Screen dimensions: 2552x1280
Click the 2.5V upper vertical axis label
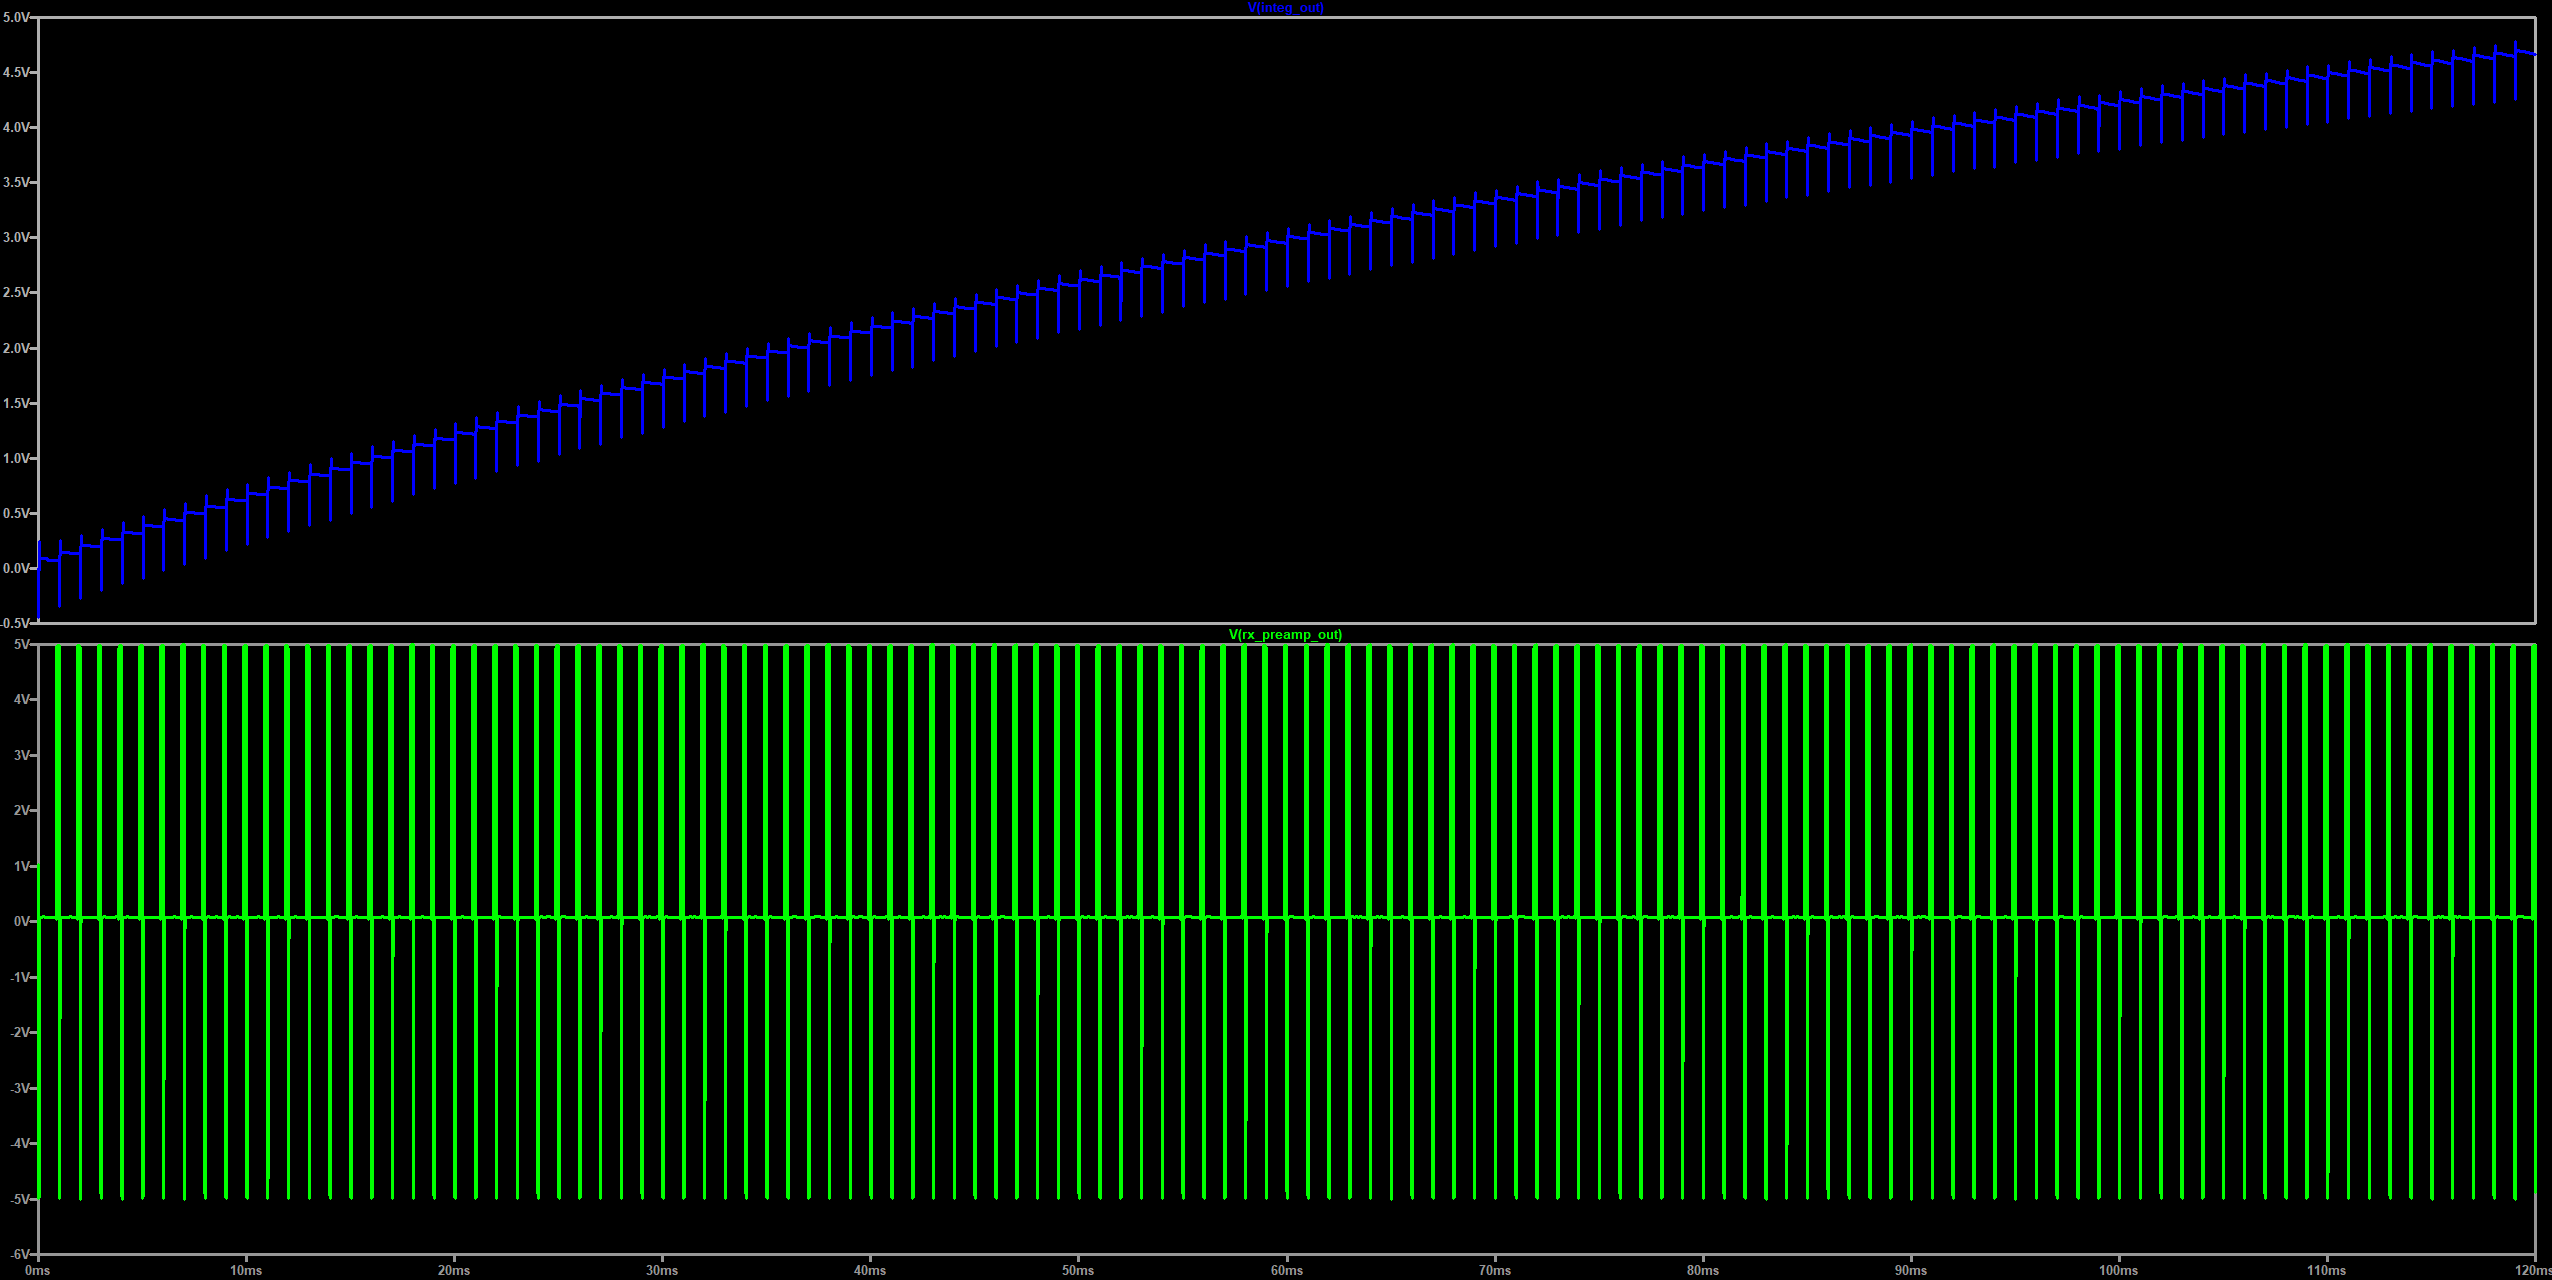click(17, 293)
